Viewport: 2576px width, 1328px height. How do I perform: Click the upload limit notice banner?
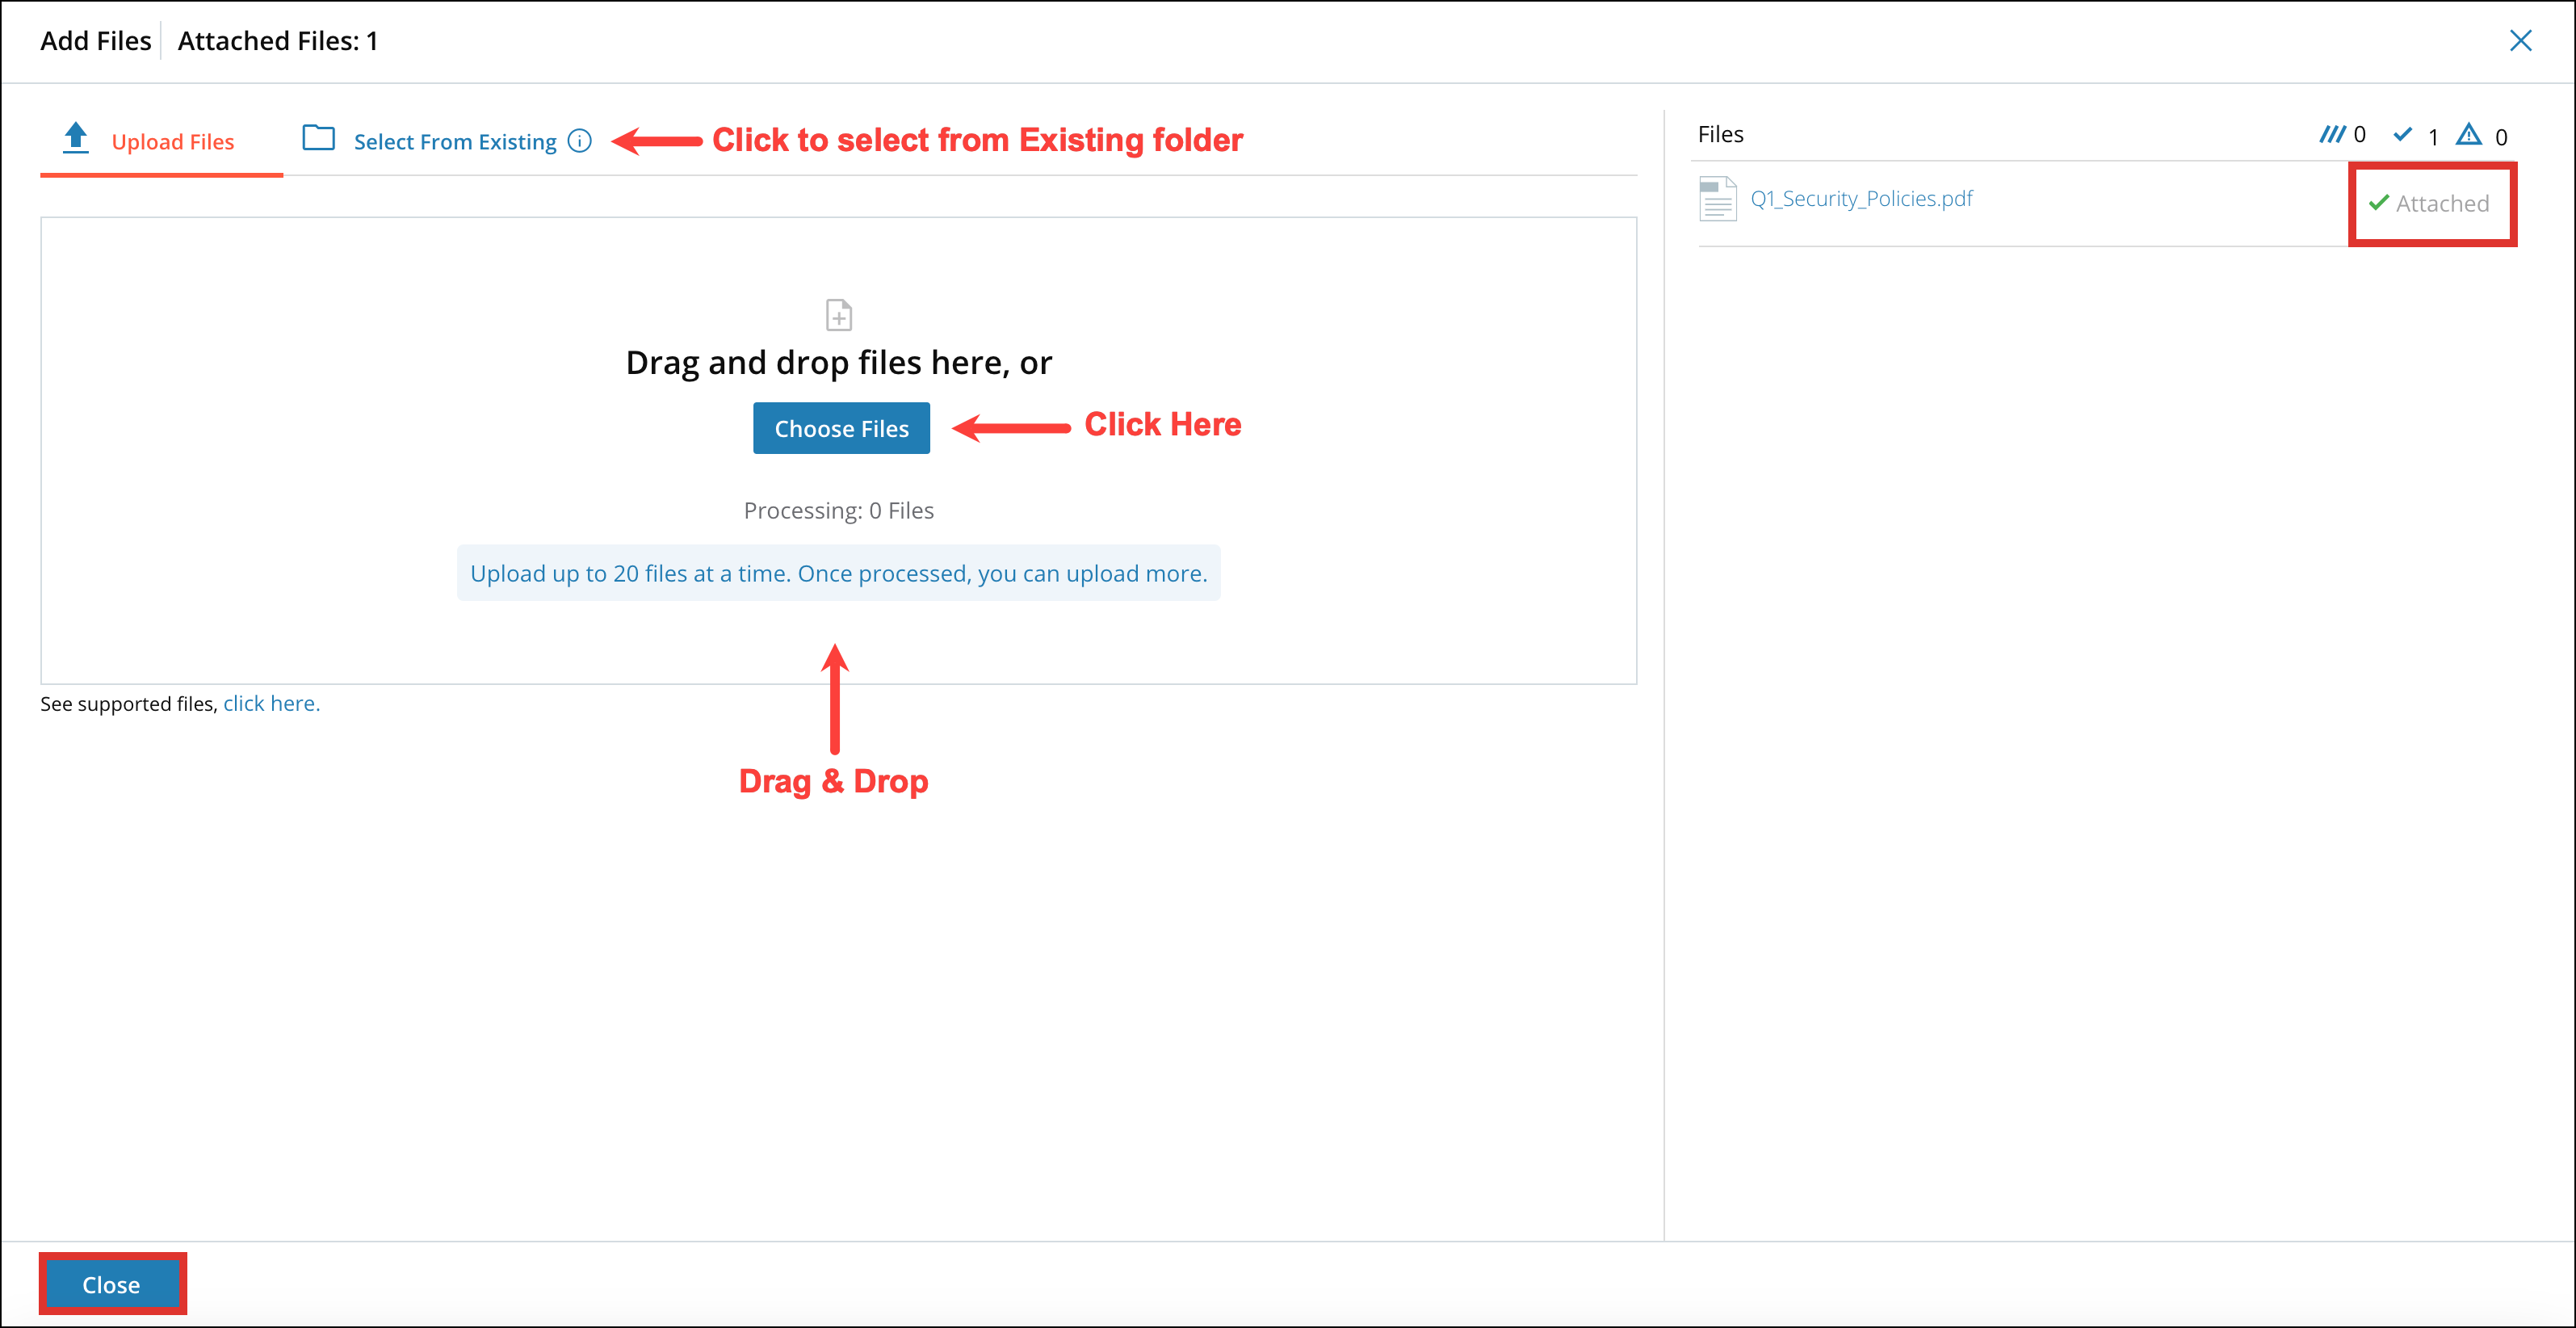[x=838, y=573]
